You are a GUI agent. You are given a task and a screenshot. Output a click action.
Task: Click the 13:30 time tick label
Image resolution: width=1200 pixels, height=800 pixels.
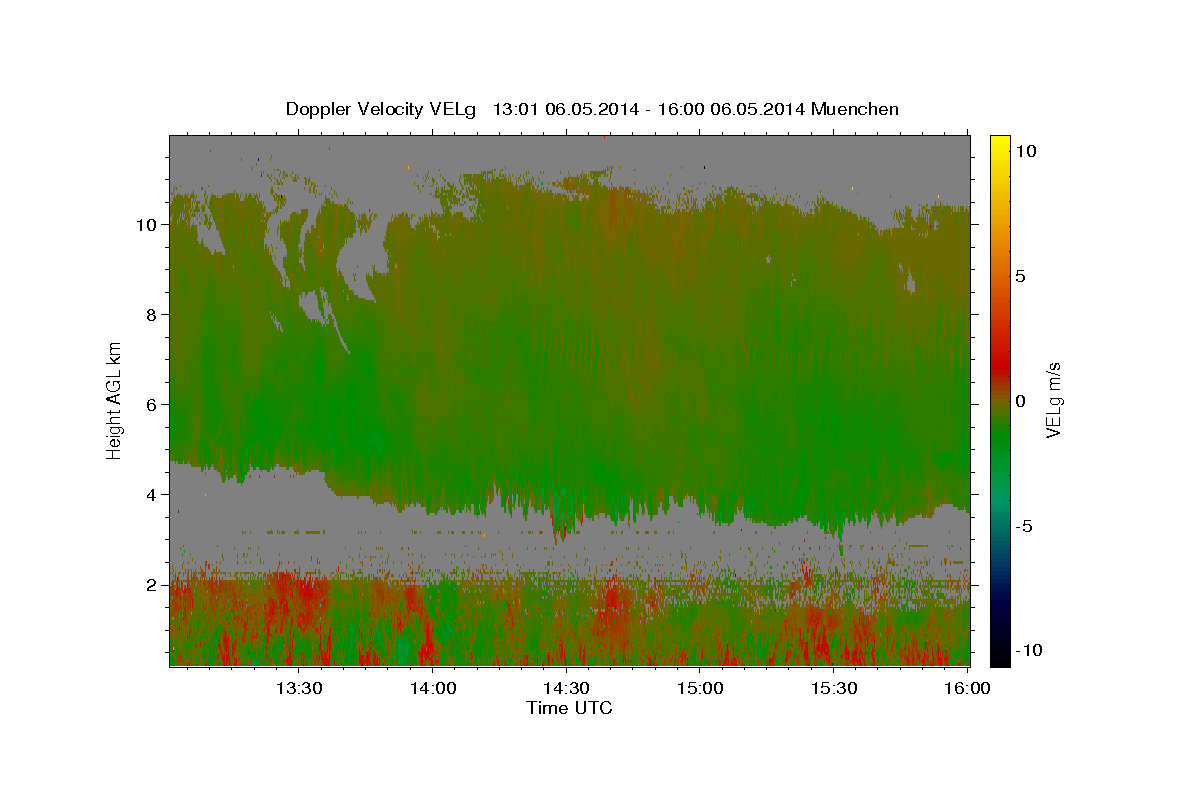pyautogui.click(x=298, y=688)
